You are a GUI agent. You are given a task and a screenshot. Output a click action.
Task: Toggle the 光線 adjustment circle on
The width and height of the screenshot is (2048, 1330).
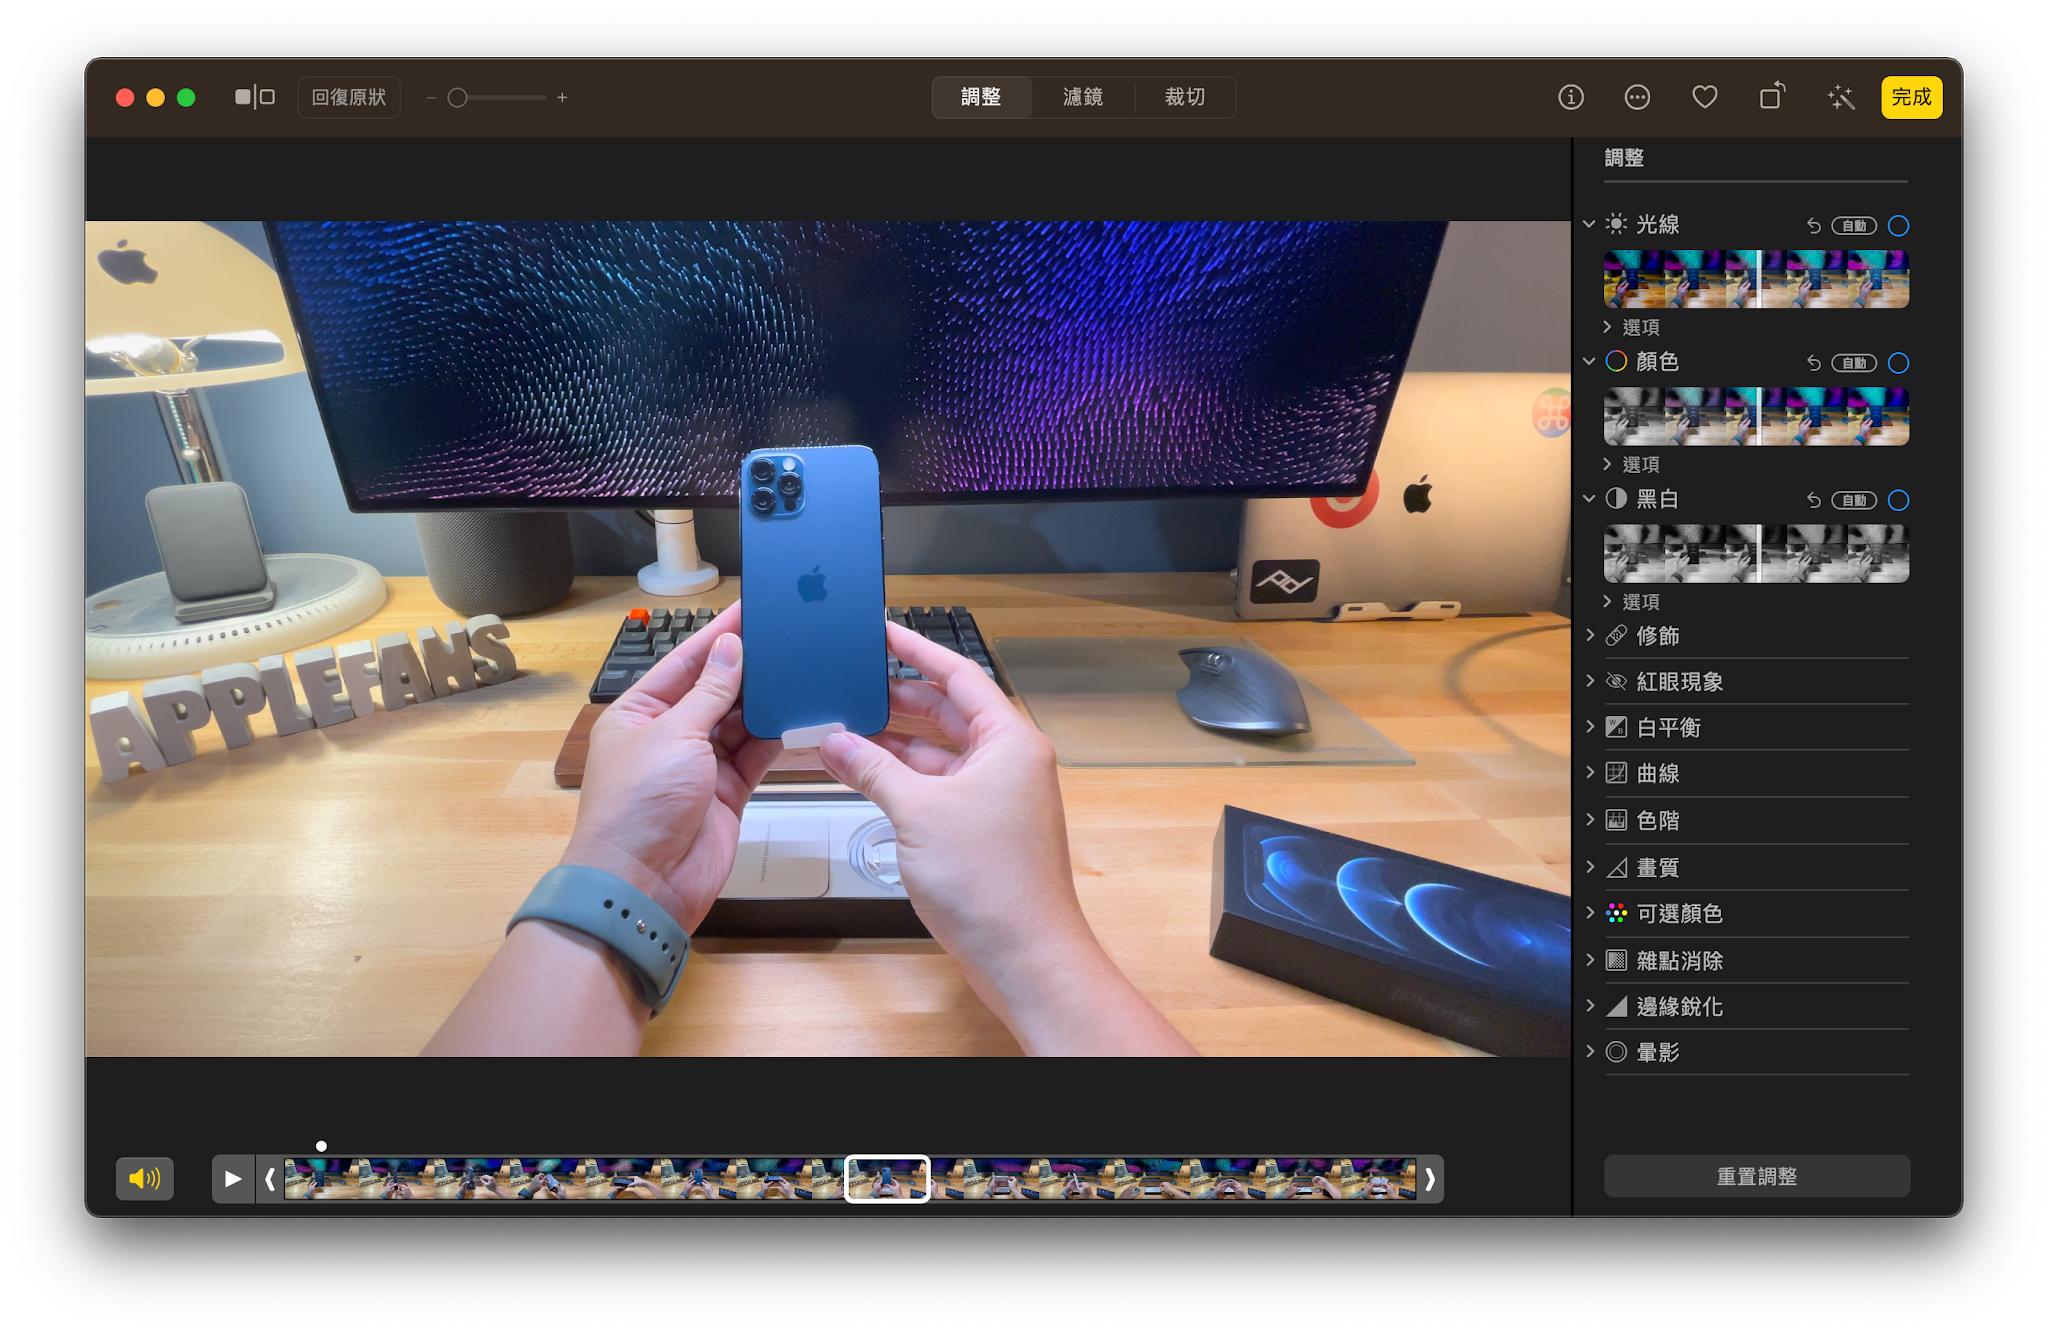click(1898, 226)
